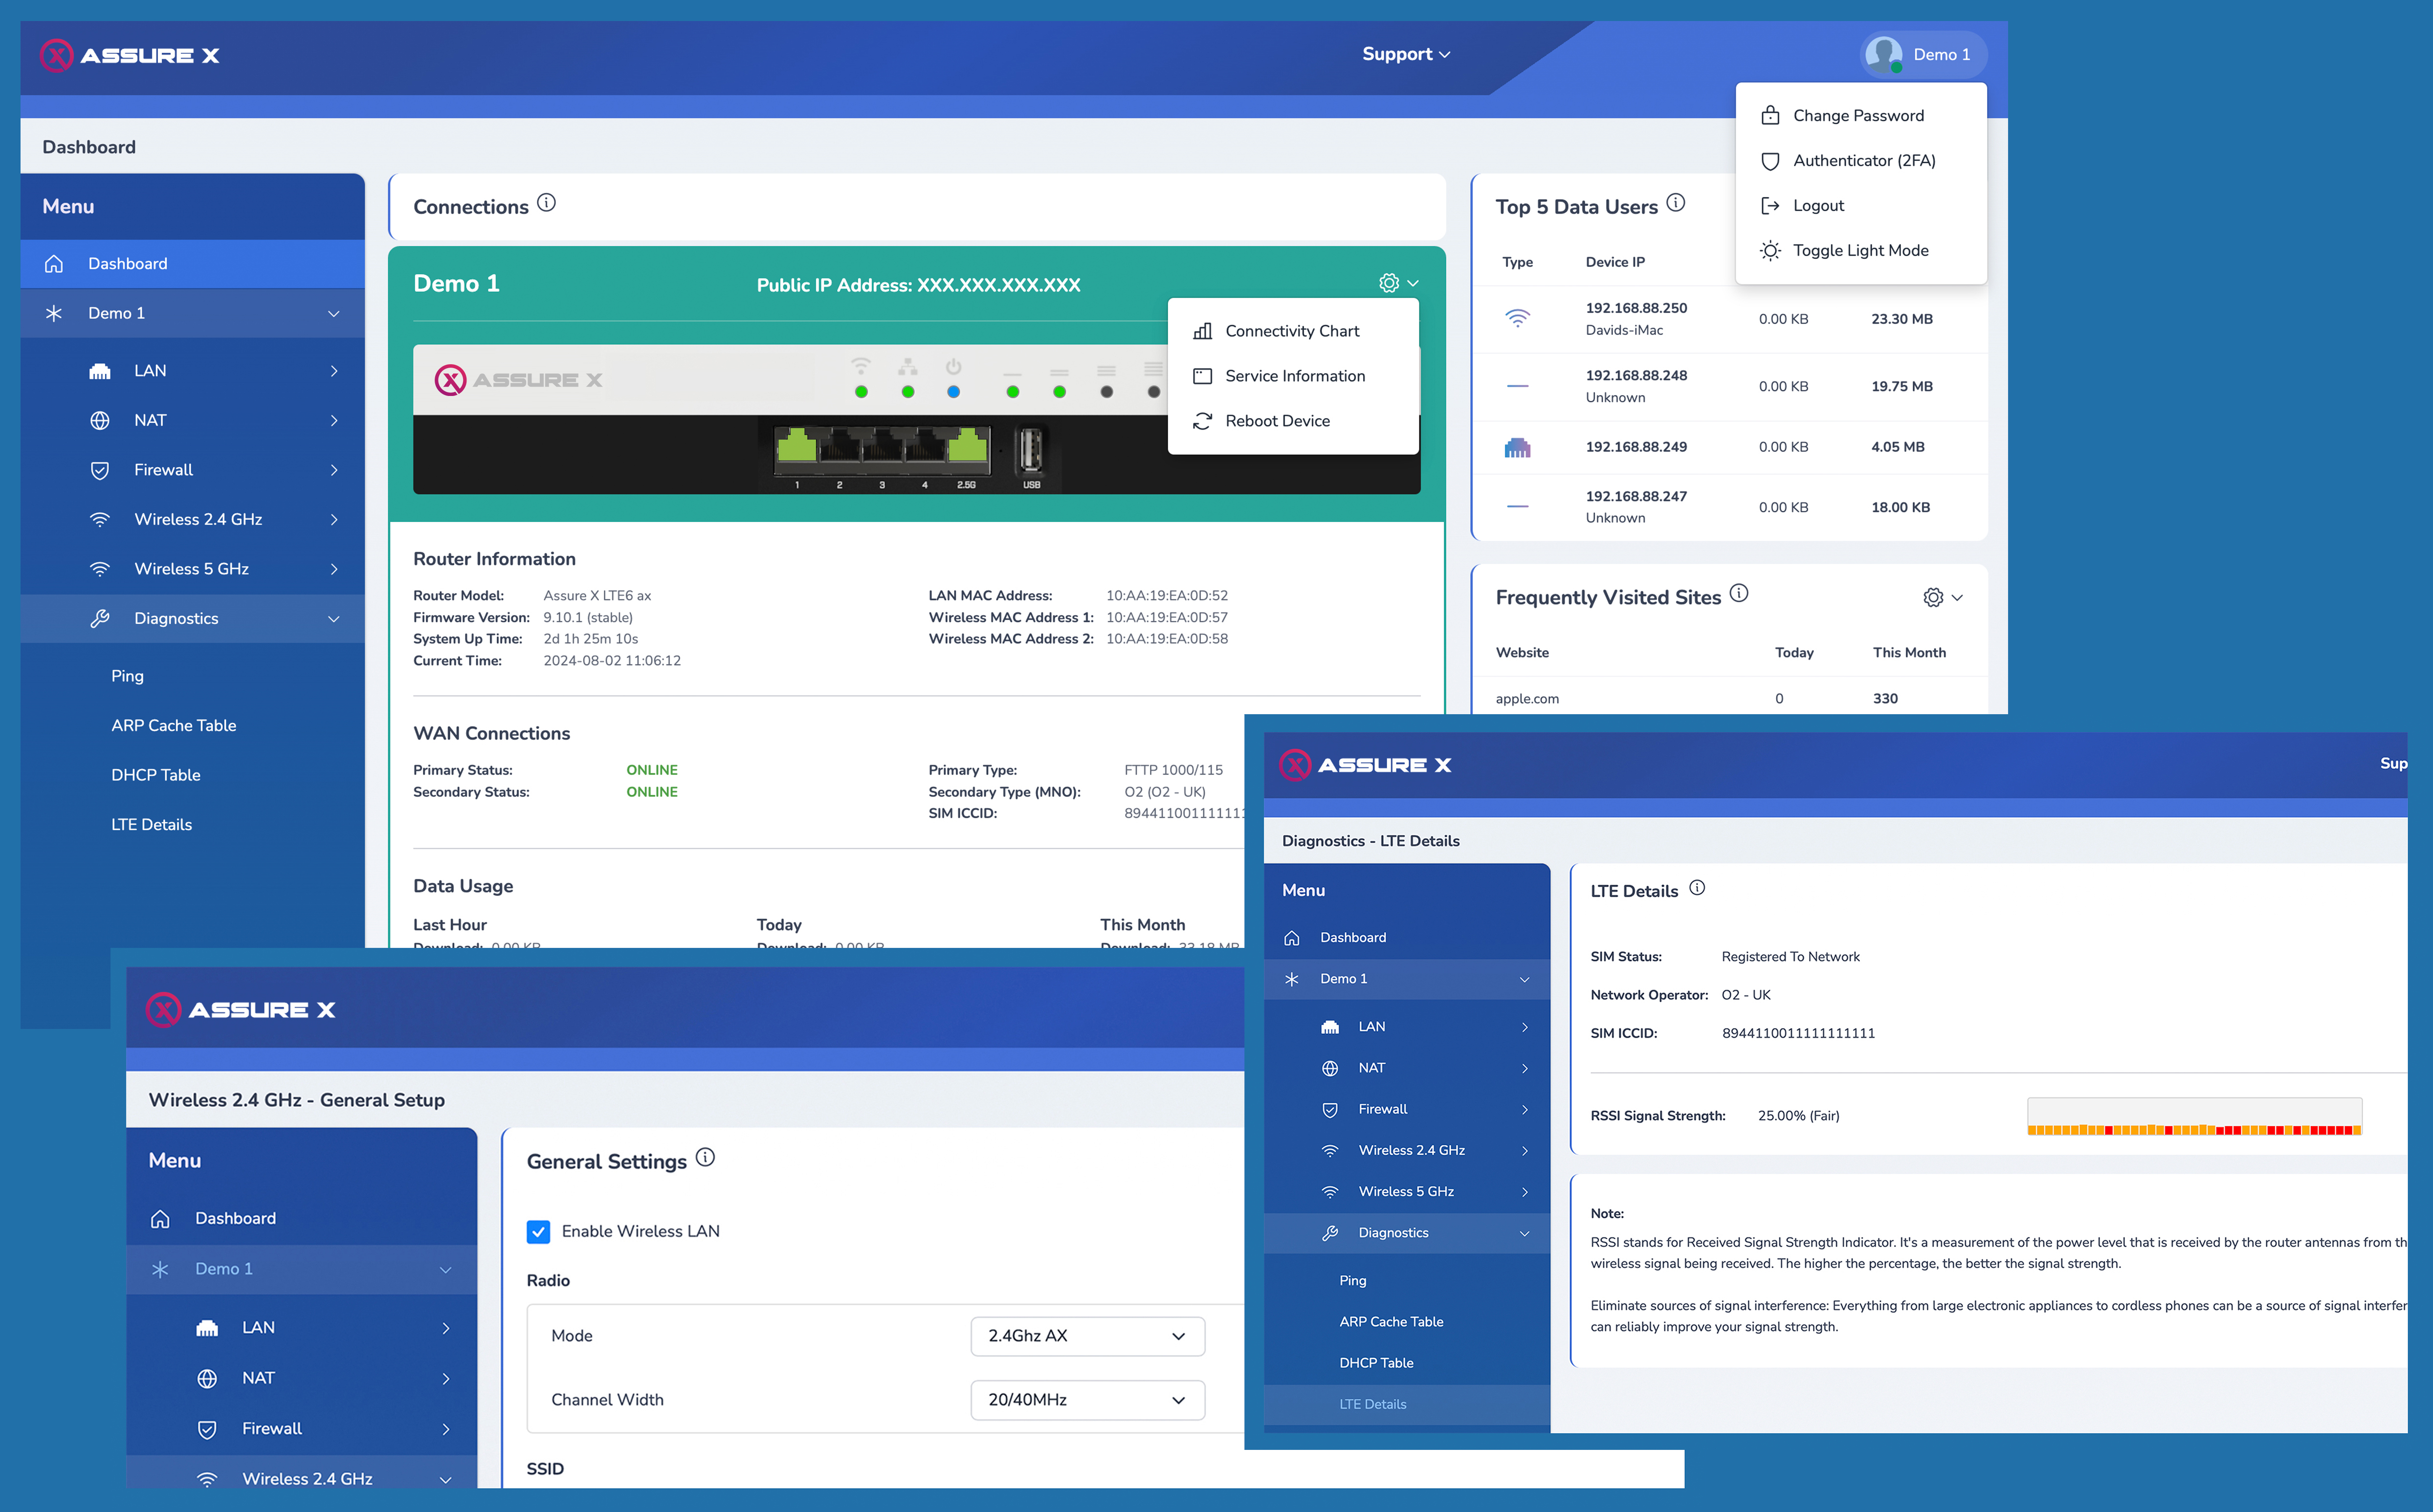This screenshot has height=1512, width=2433.
Task: Open the Mode dropdown showing 2.4Ghz AX
Action: 1087,1336
